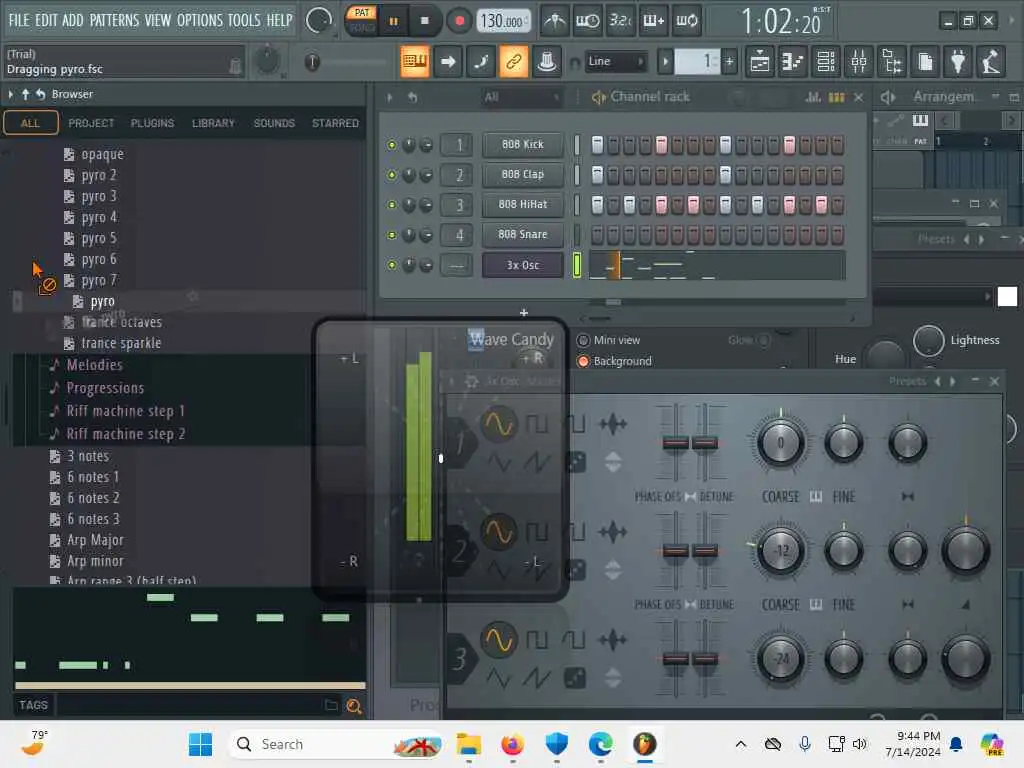1024x768 pixels.
Task: Adjust oscillator 1 COARSE knob
Action: 780,443
